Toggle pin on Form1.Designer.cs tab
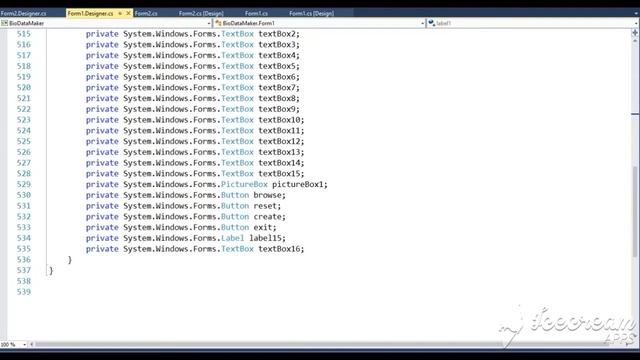This screenshot has width=640, height=360. pos(120,13)
